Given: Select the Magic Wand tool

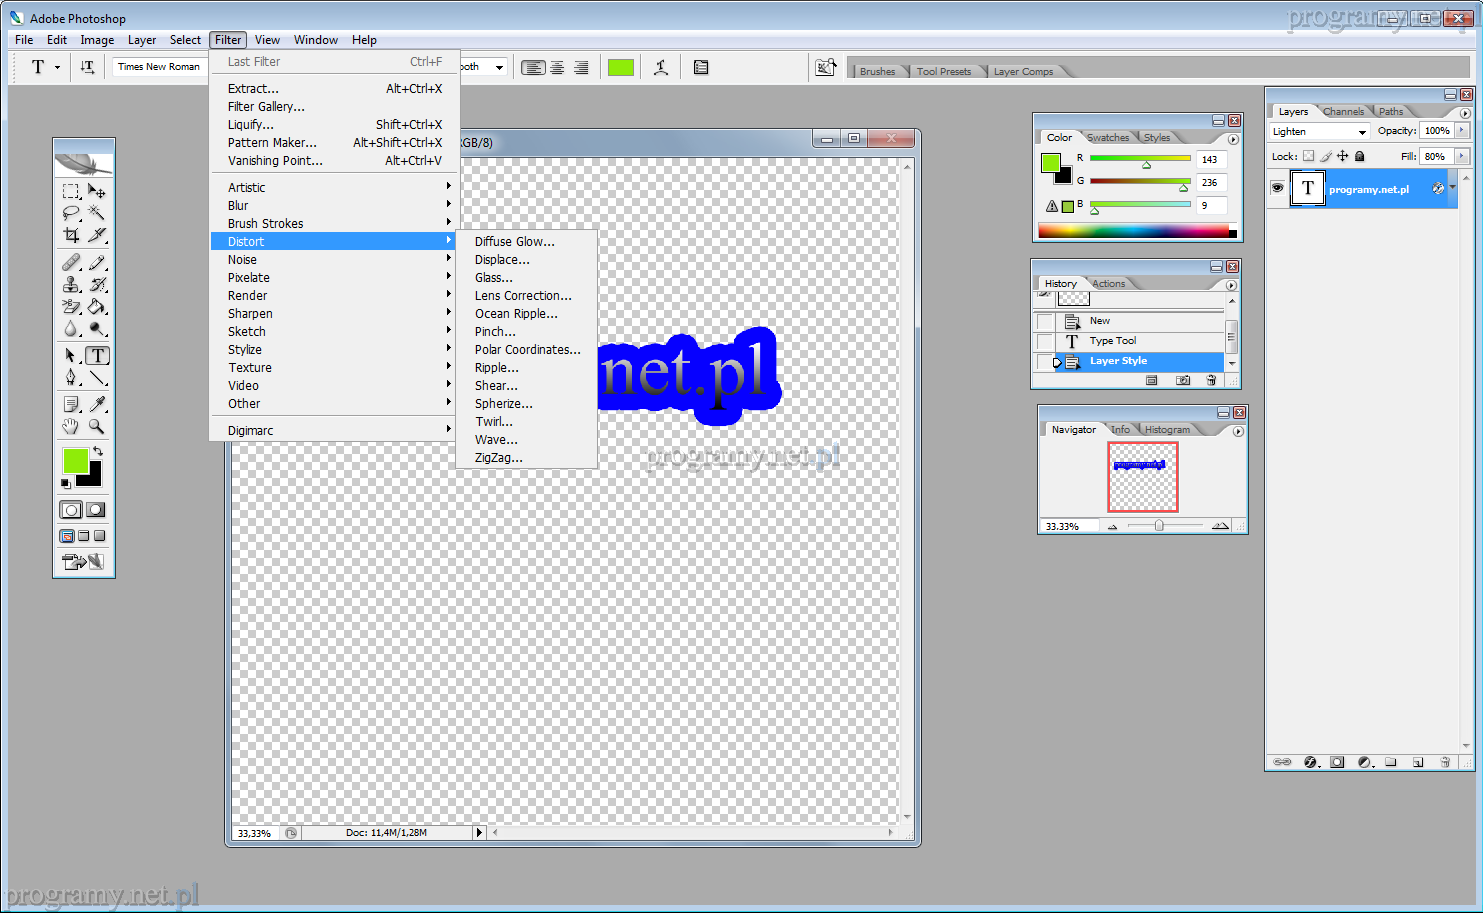Looking at the screenshot, I should coord(97,213).
